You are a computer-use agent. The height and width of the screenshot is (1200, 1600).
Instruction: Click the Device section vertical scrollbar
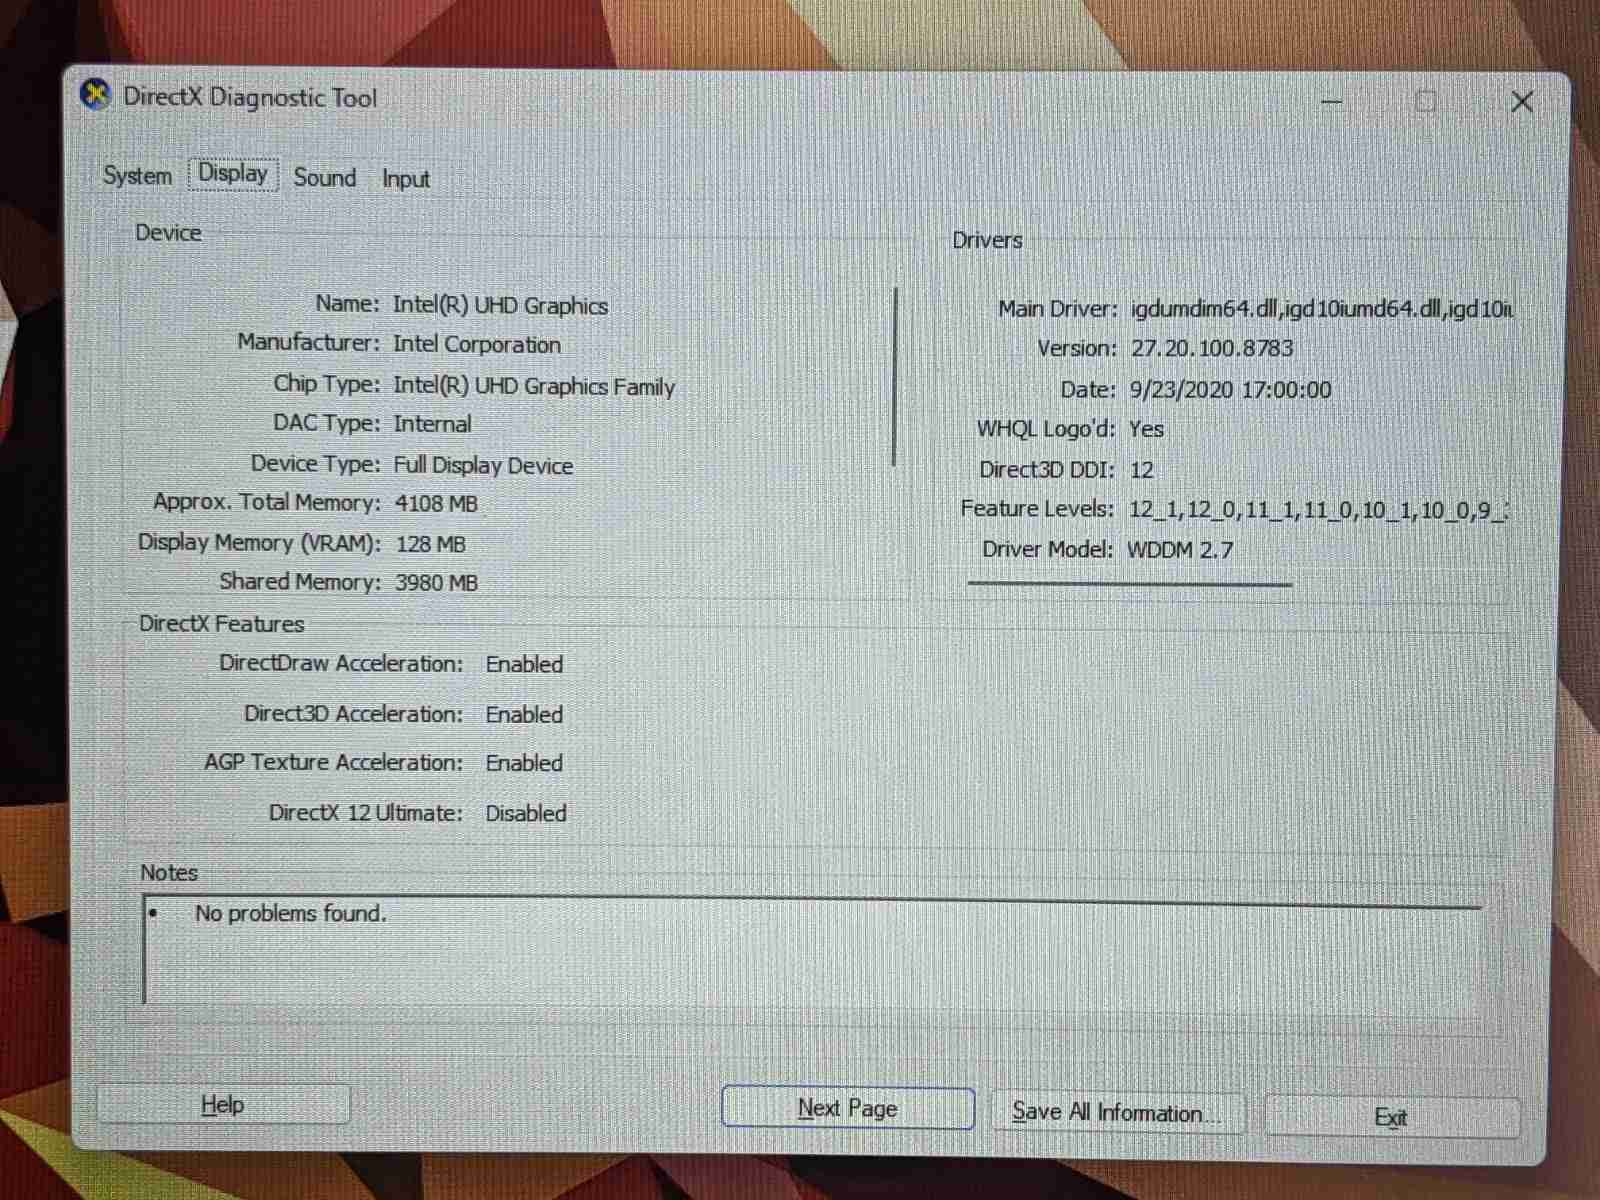pyautogui.click(x=894, y=378)
